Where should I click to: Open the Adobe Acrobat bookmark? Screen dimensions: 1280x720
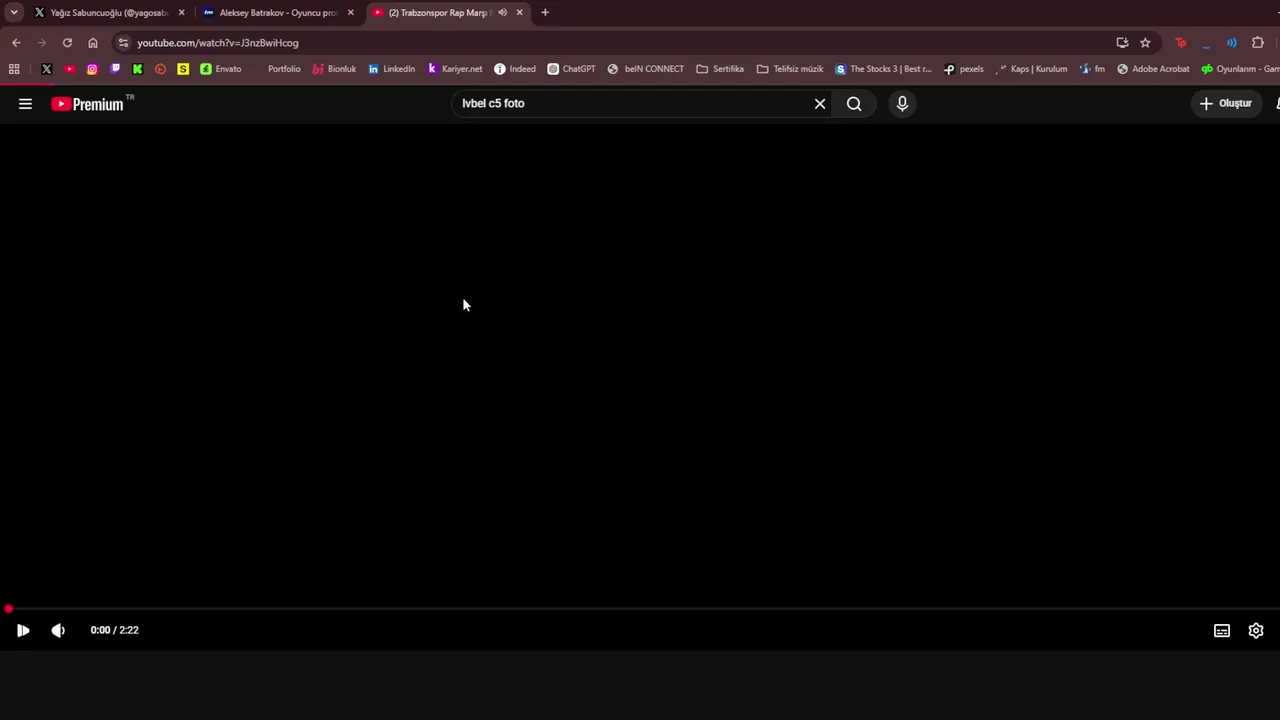(x=1153, y=69)
